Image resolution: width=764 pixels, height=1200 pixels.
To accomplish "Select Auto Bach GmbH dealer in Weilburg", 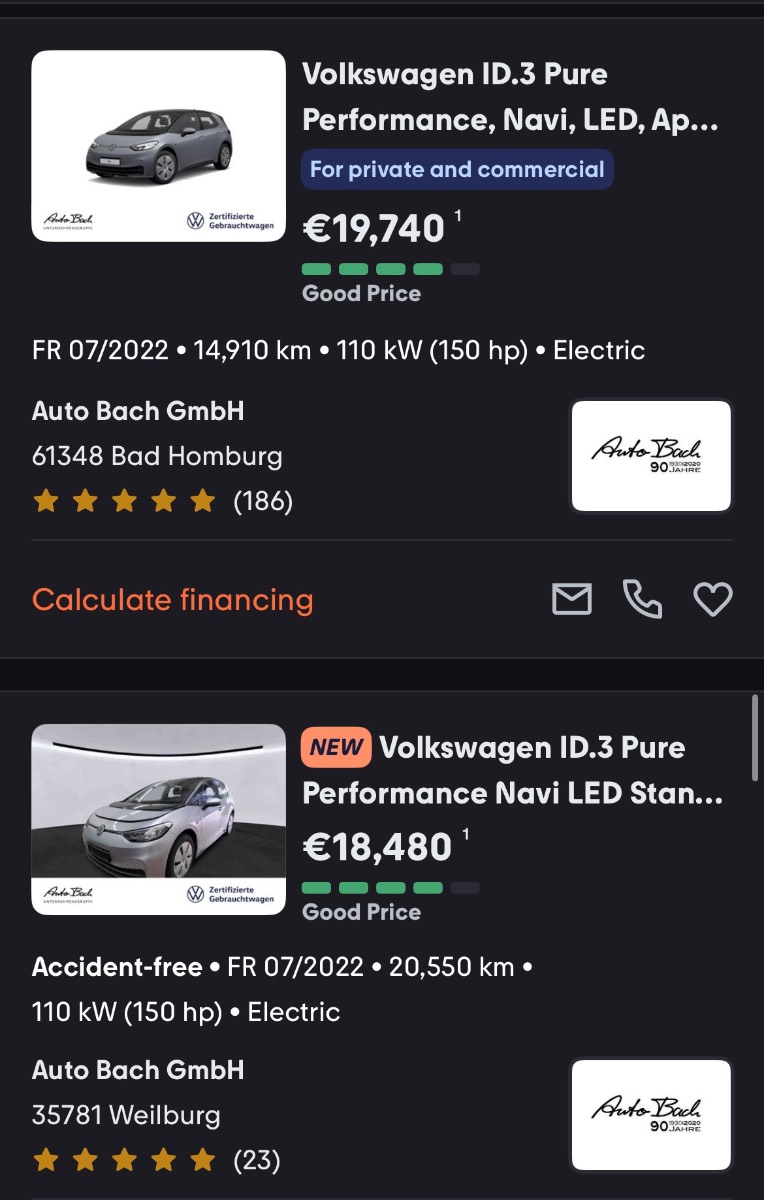I will (x=138, y=1070).
